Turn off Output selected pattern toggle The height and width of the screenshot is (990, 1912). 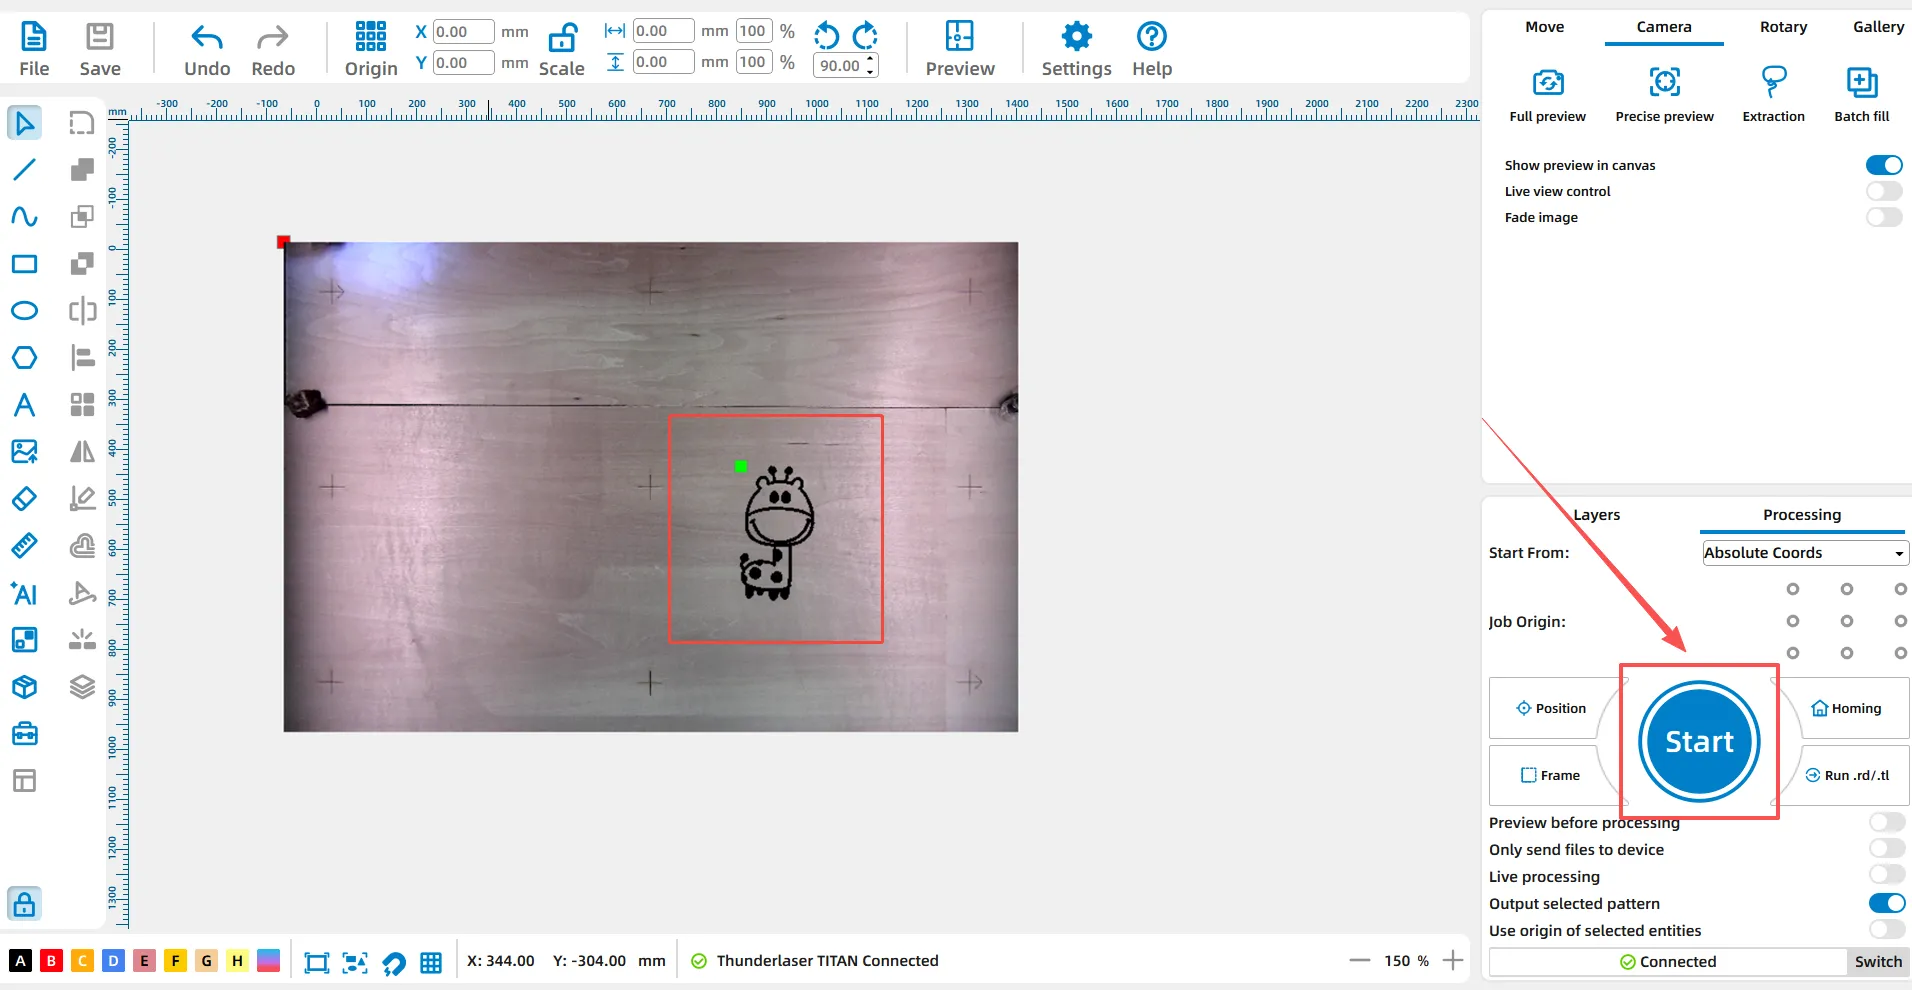1886,903
